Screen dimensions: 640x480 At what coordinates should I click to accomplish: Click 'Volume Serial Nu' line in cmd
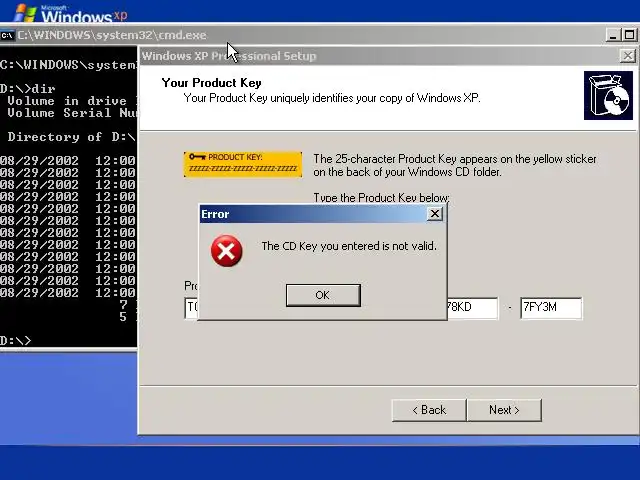[x=72, y=113]
